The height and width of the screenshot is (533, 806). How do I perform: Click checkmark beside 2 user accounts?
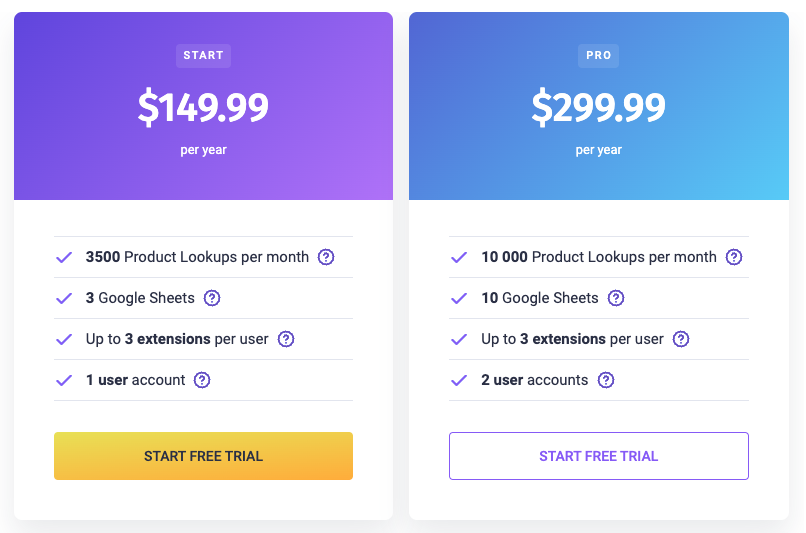460,380
